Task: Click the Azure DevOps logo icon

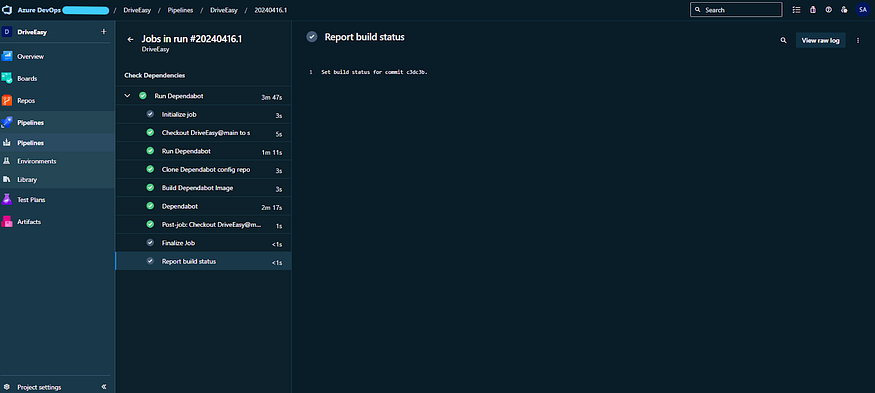Action: coord(7,10)
